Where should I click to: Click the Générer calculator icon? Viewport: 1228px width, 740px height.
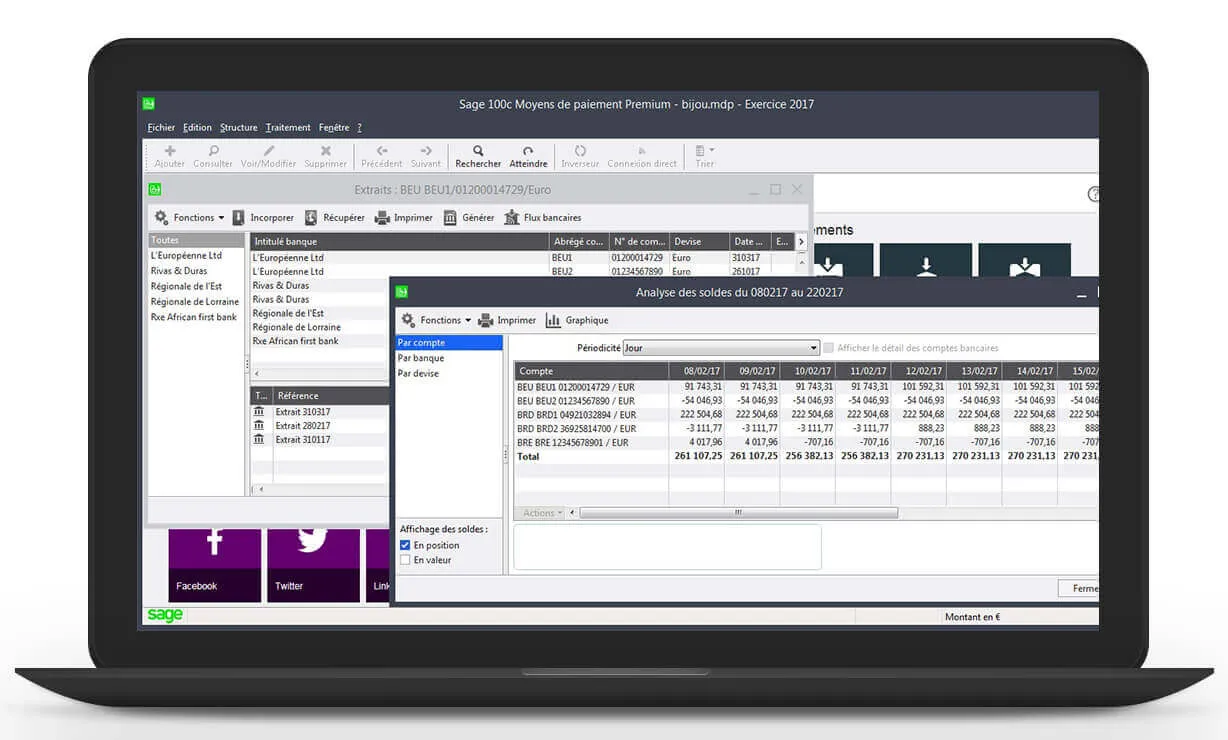click(x=450, y=217)
